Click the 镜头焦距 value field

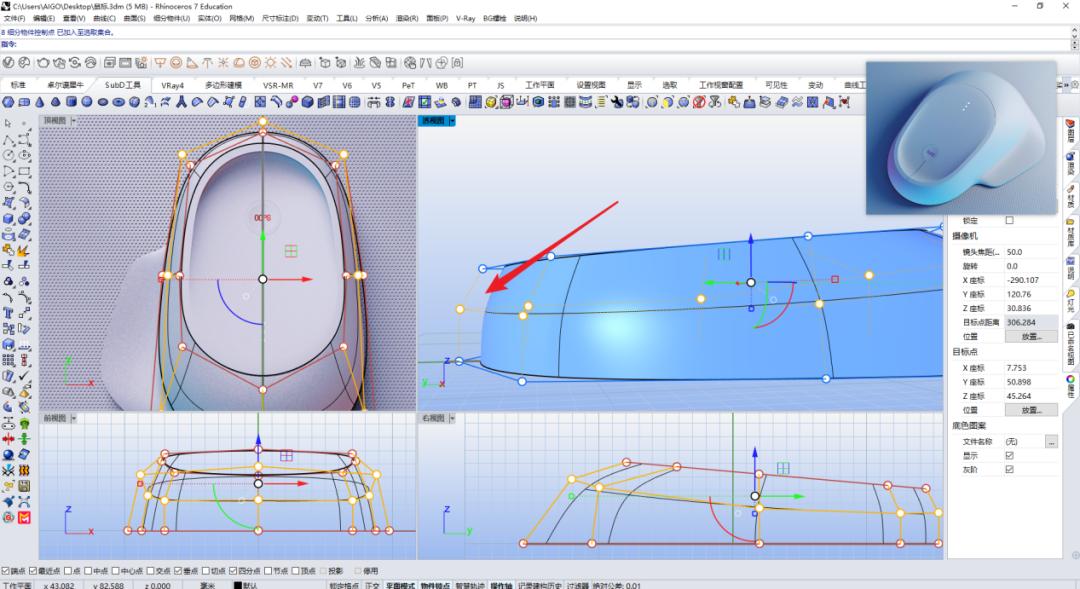point(1030,252)
